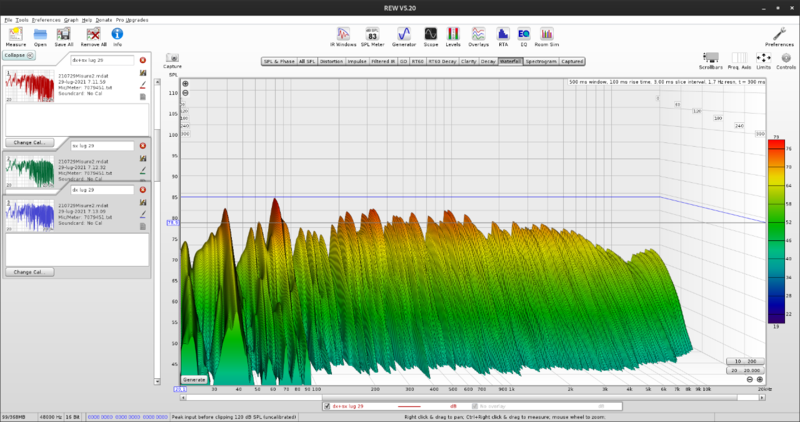Screen dimensions: 800x422
Task: Open the Tools menu
Action: [20, 20]
